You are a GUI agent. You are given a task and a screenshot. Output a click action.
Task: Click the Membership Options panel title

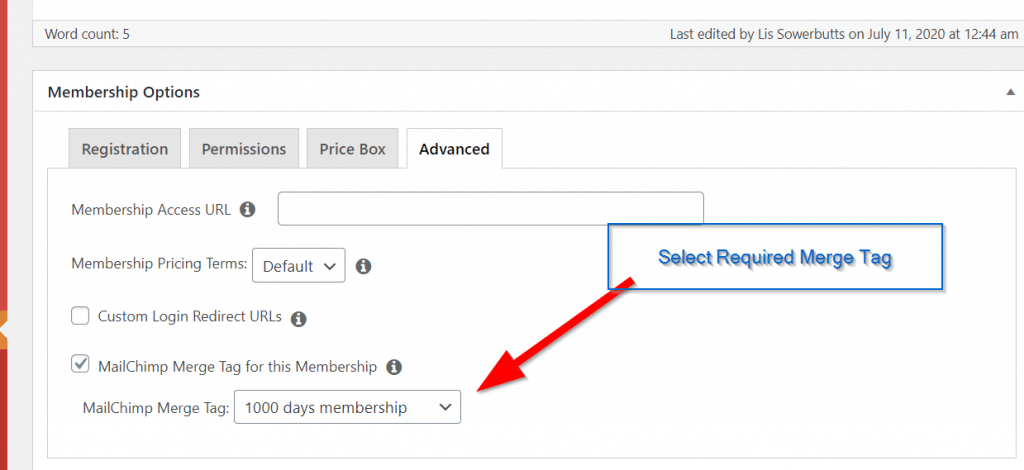point(124,92)
